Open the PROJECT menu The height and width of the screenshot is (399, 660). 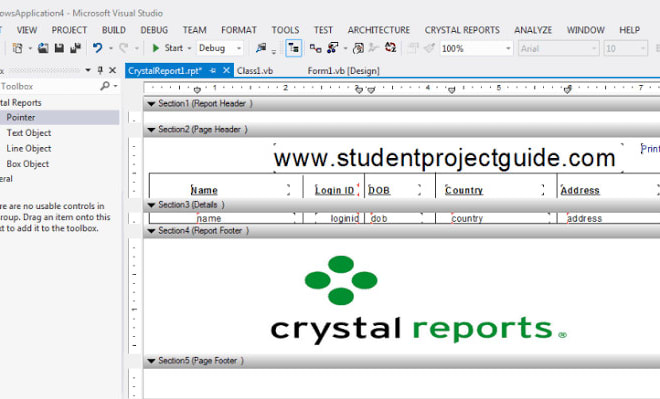[69, 30]
